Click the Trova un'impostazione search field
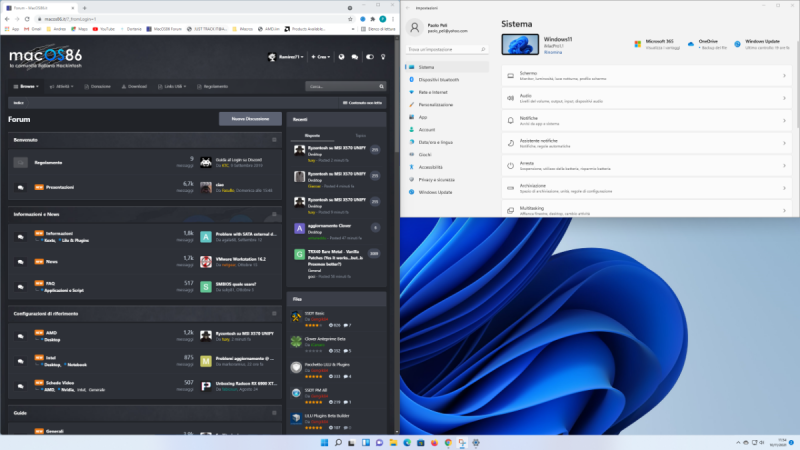Viewport: 800px width, 450px height. [446, 49]
